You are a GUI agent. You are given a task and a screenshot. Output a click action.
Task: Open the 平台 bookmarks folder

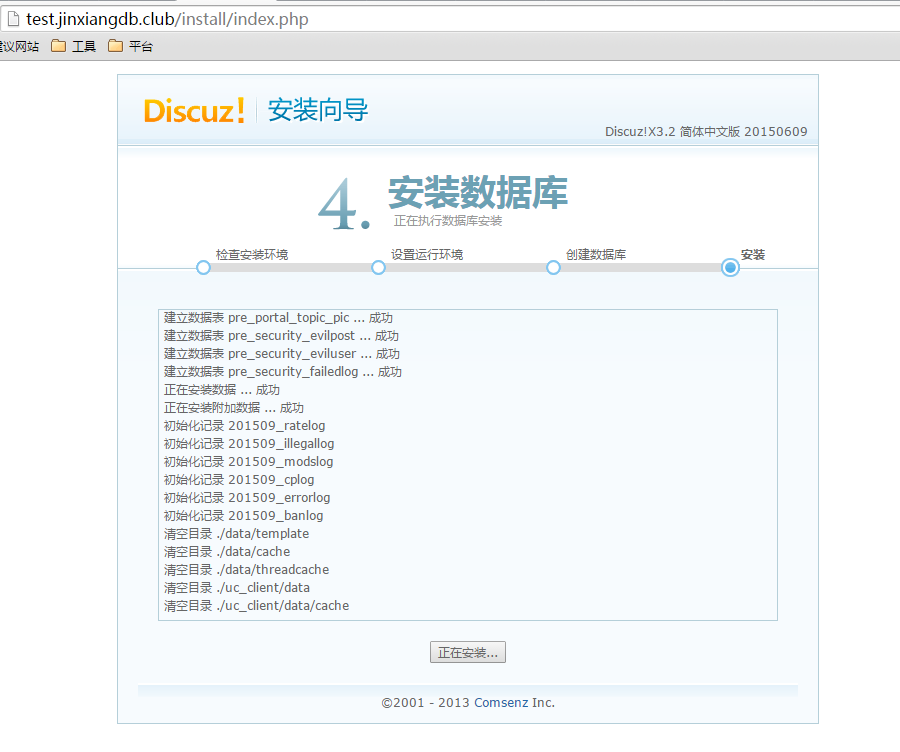pyautogui.click(x=131, y=46)
